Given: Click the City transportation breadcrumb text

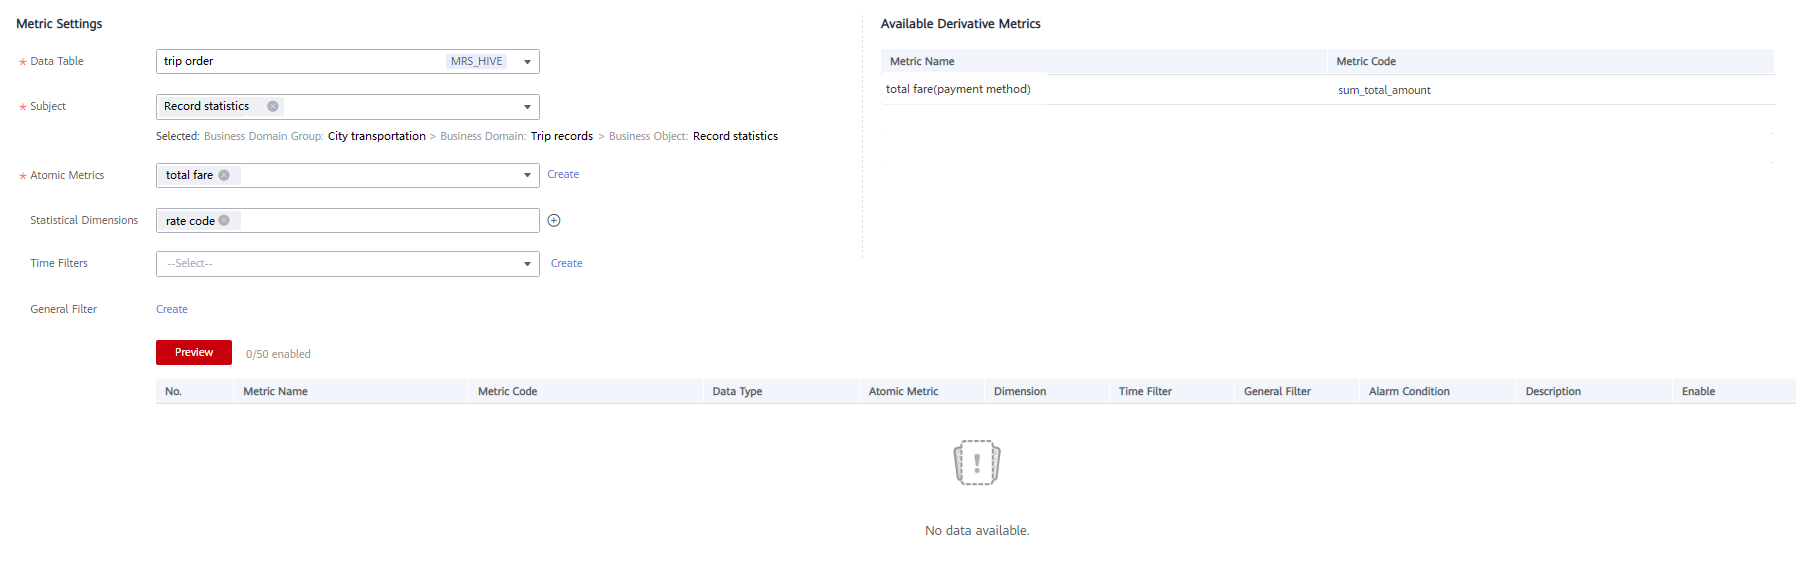Looking at the screenshot, I should 377,136.
